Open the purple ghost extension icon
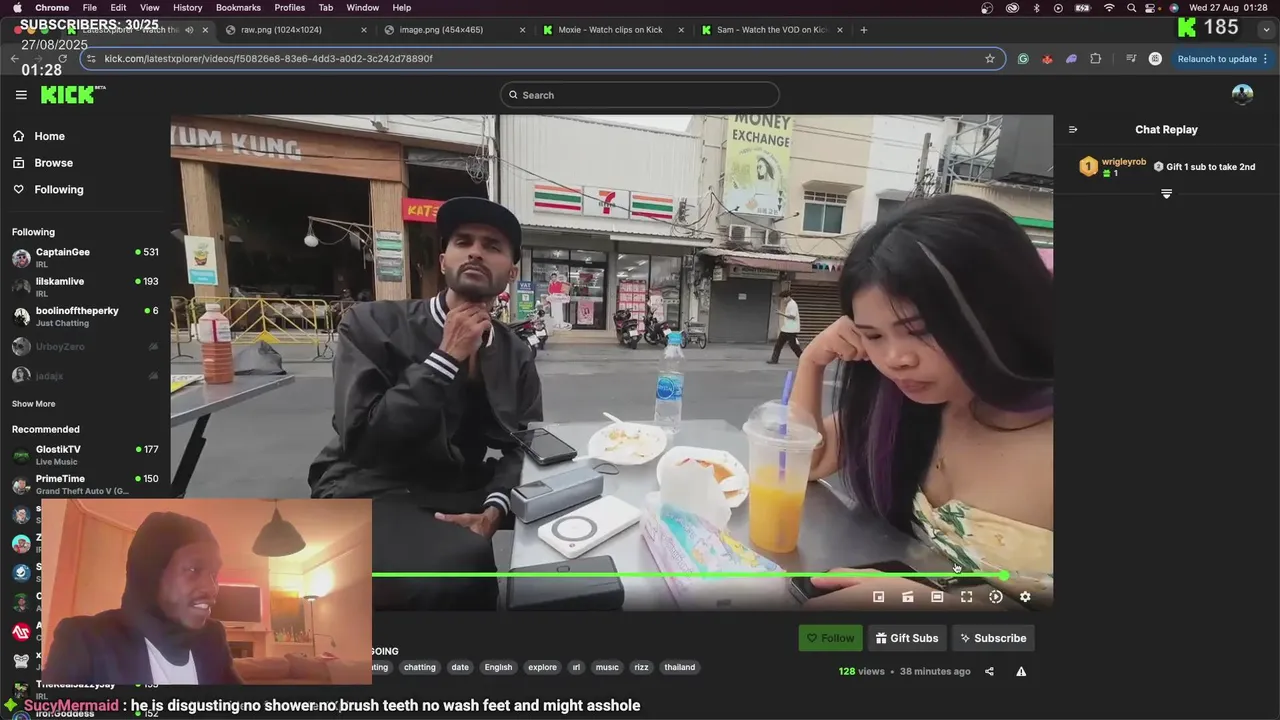Image resolution: width=1280 pixels, height=720 pixels. pos(1071,59)
